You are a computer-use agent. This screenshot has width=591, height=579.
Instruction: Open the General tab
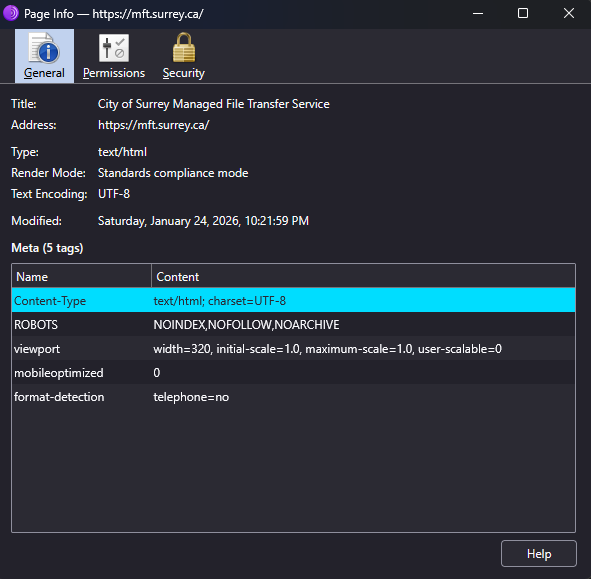point(44,56)
